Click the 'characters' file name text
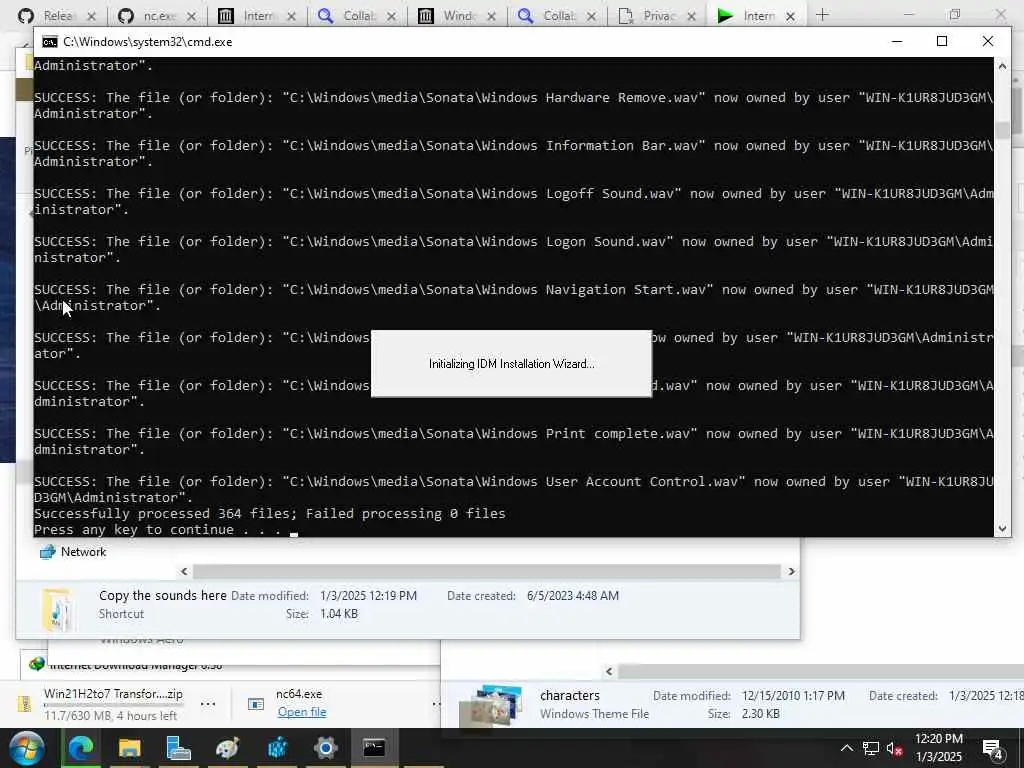The image size is (1024, 768). [x=569, y=696]
